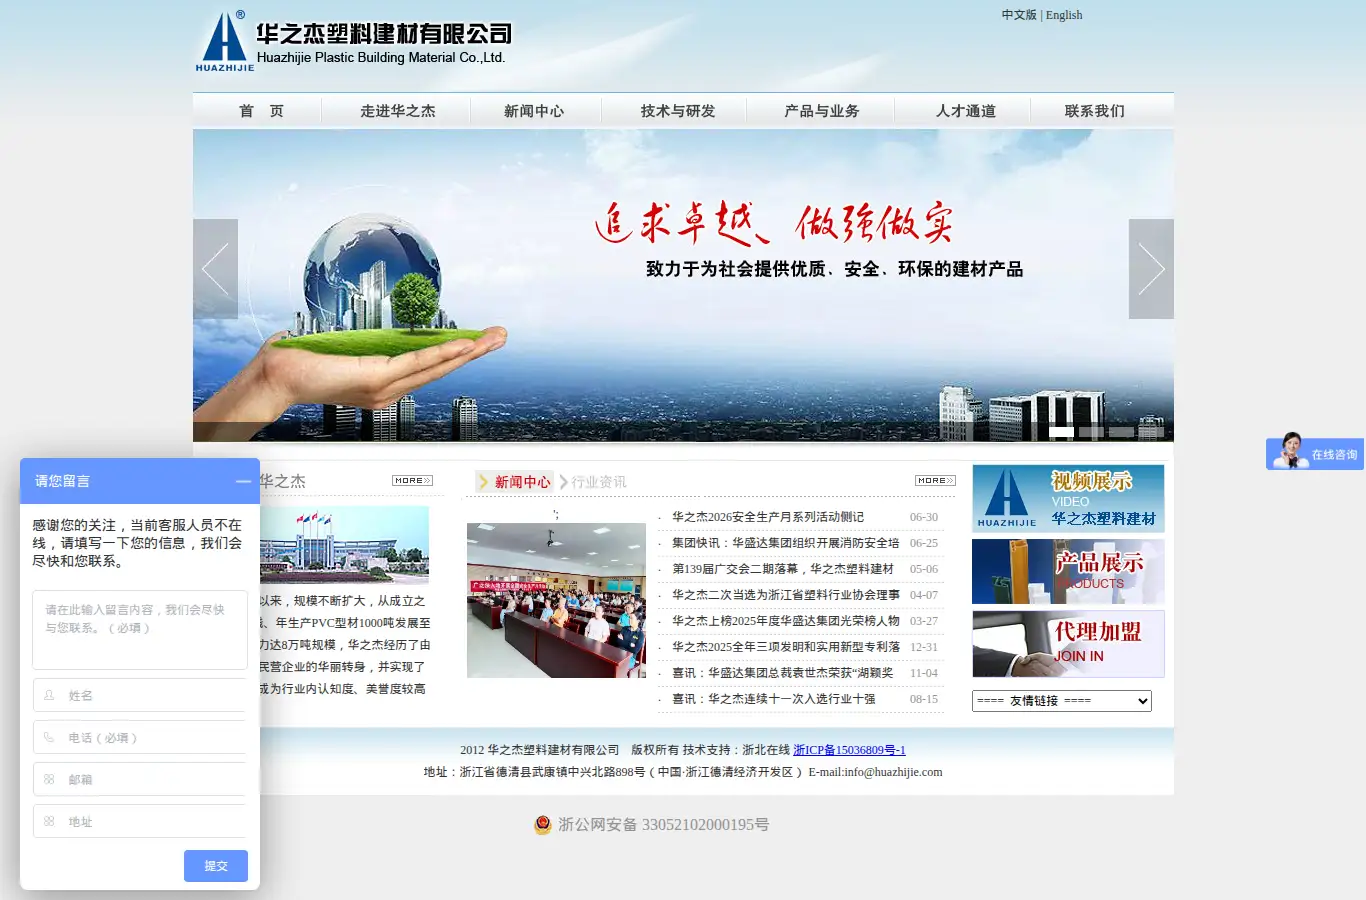Click the 请您留言 panel header

coord(140,481)
